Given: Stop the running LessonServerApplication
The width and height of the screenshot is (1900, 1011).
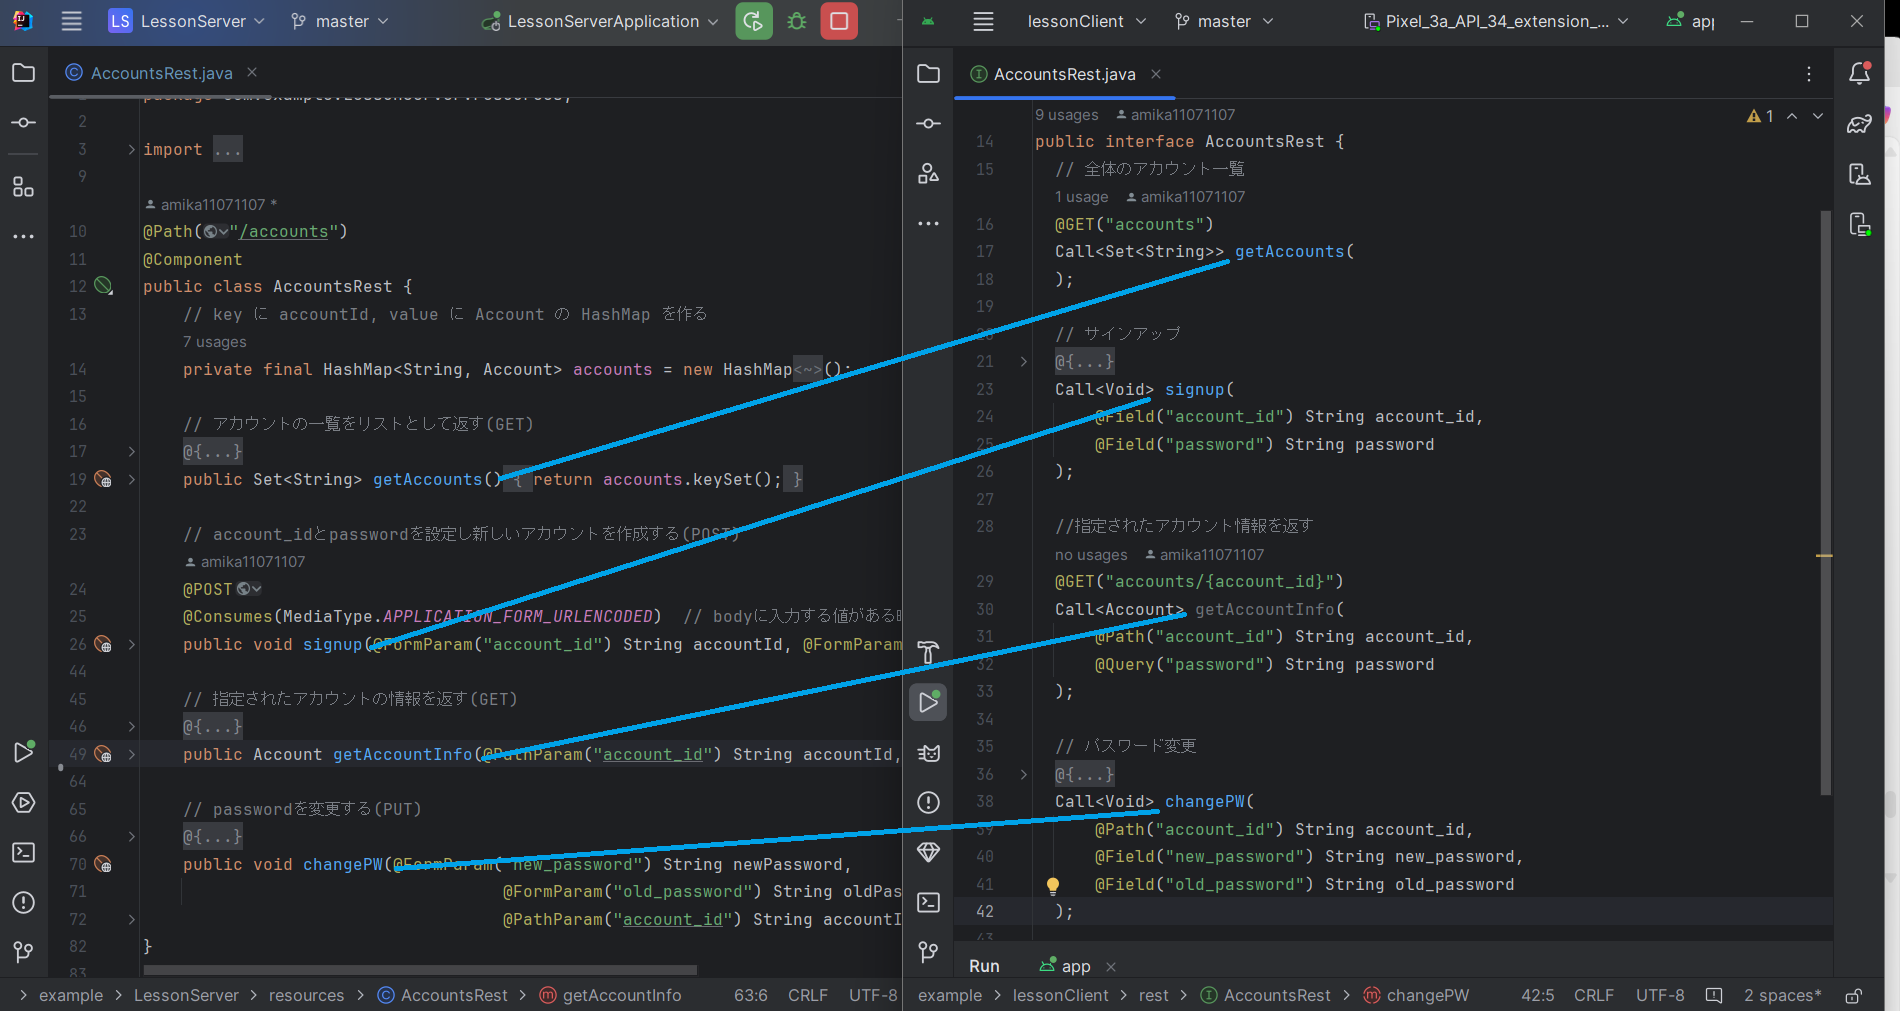Looking at the screenshot, I should pos(839,21).
